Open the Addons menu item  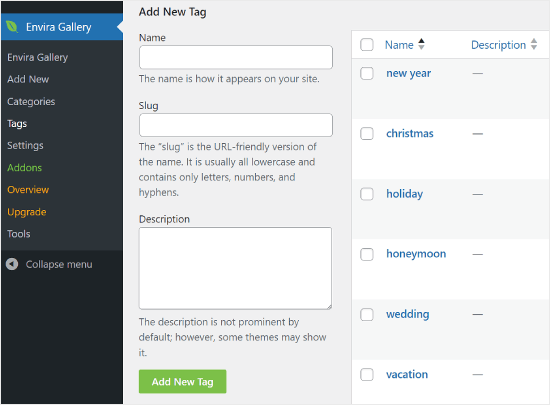click(x=25, y=168)
